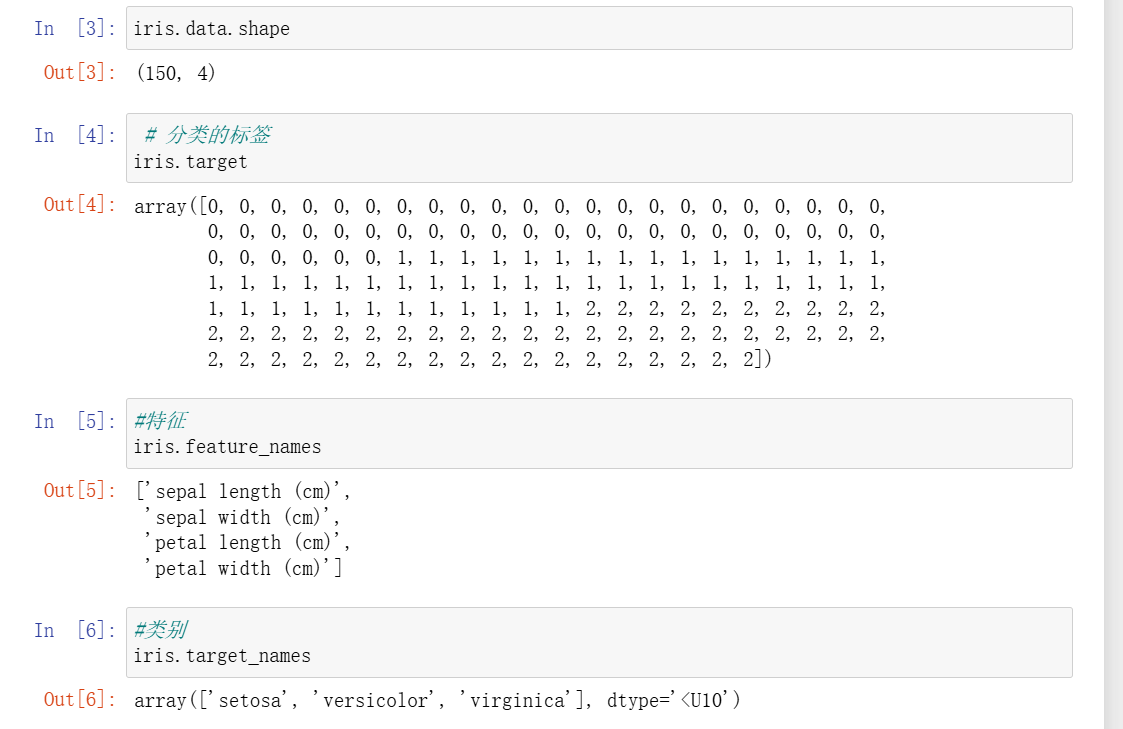Click the In [6] prompt label

pyautogui.click(x=74, y=630)
